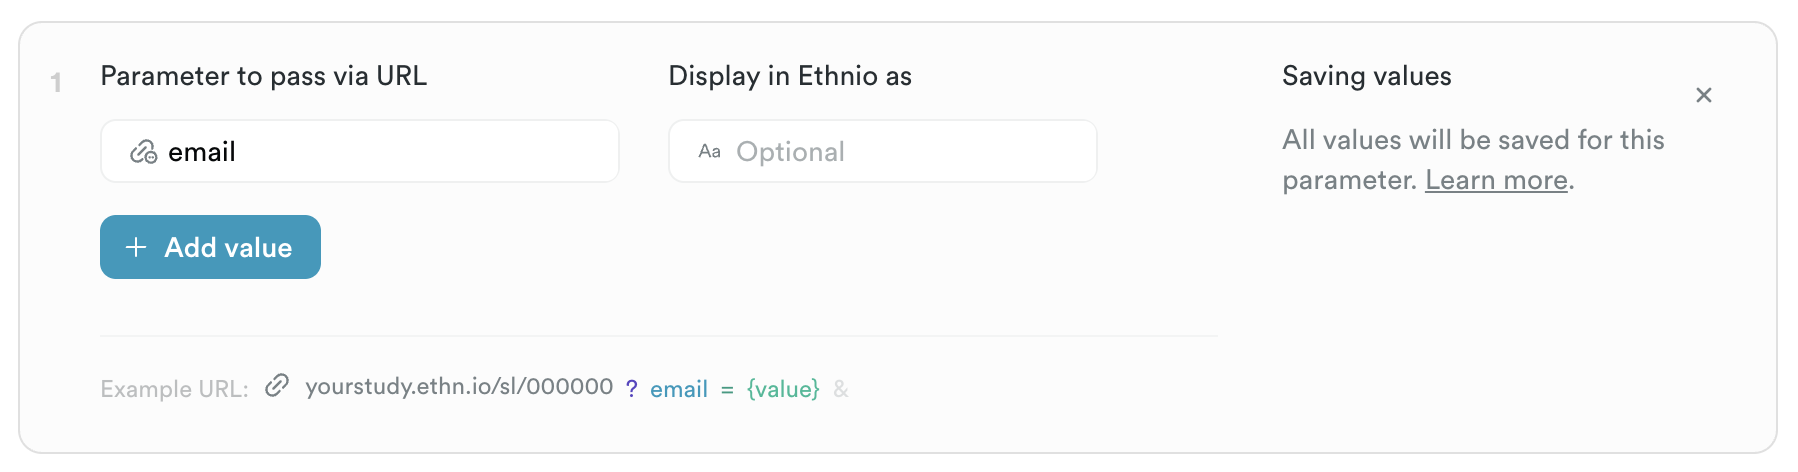This screenshot has width=1798, height=472.
Task: Click the yourstudy.ethn.io example URL text
Action: (459, 387)
